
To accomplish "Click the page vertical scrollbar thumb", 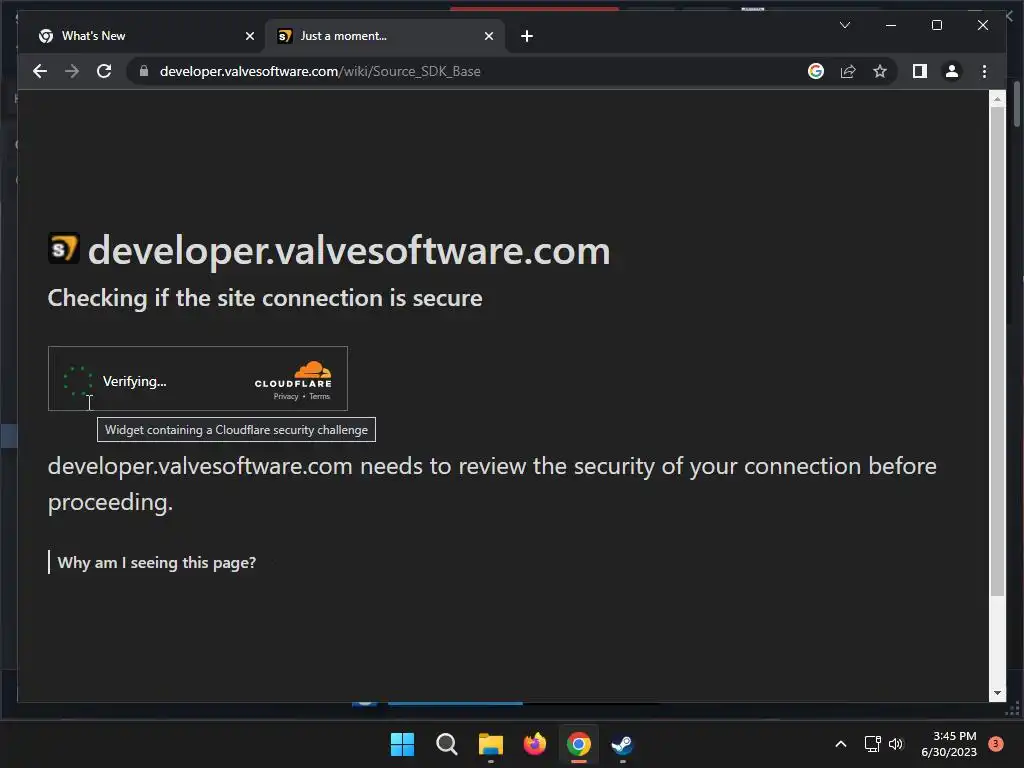I will pyautogui.click(x=997, y=351).
